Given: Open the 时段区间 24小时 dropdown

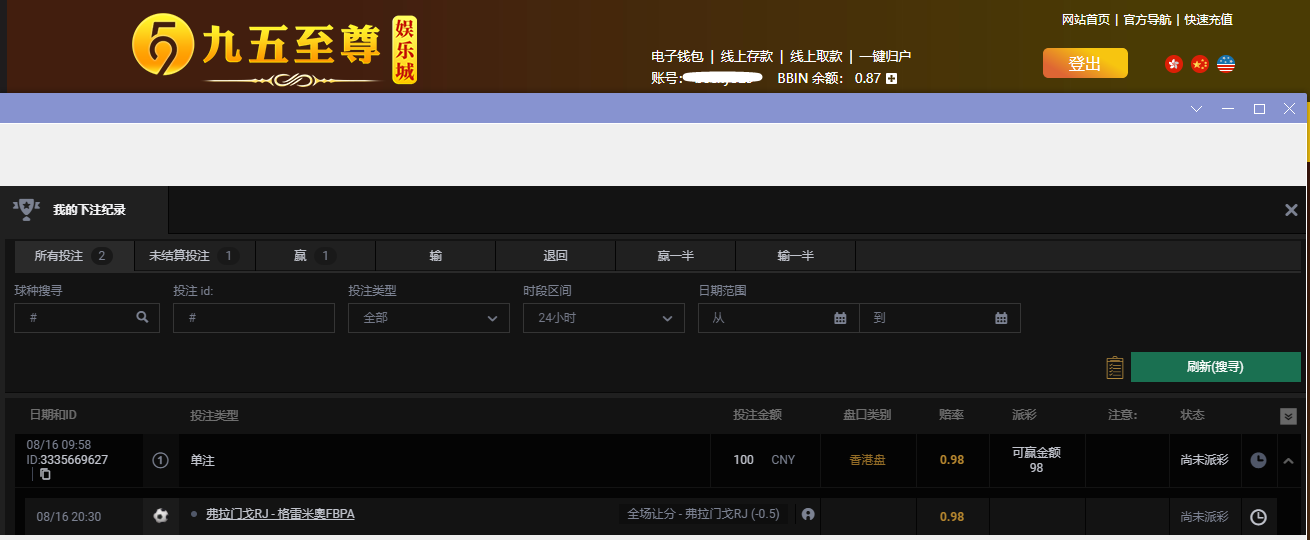Looking at the screenshot, I should coord(604,318).
